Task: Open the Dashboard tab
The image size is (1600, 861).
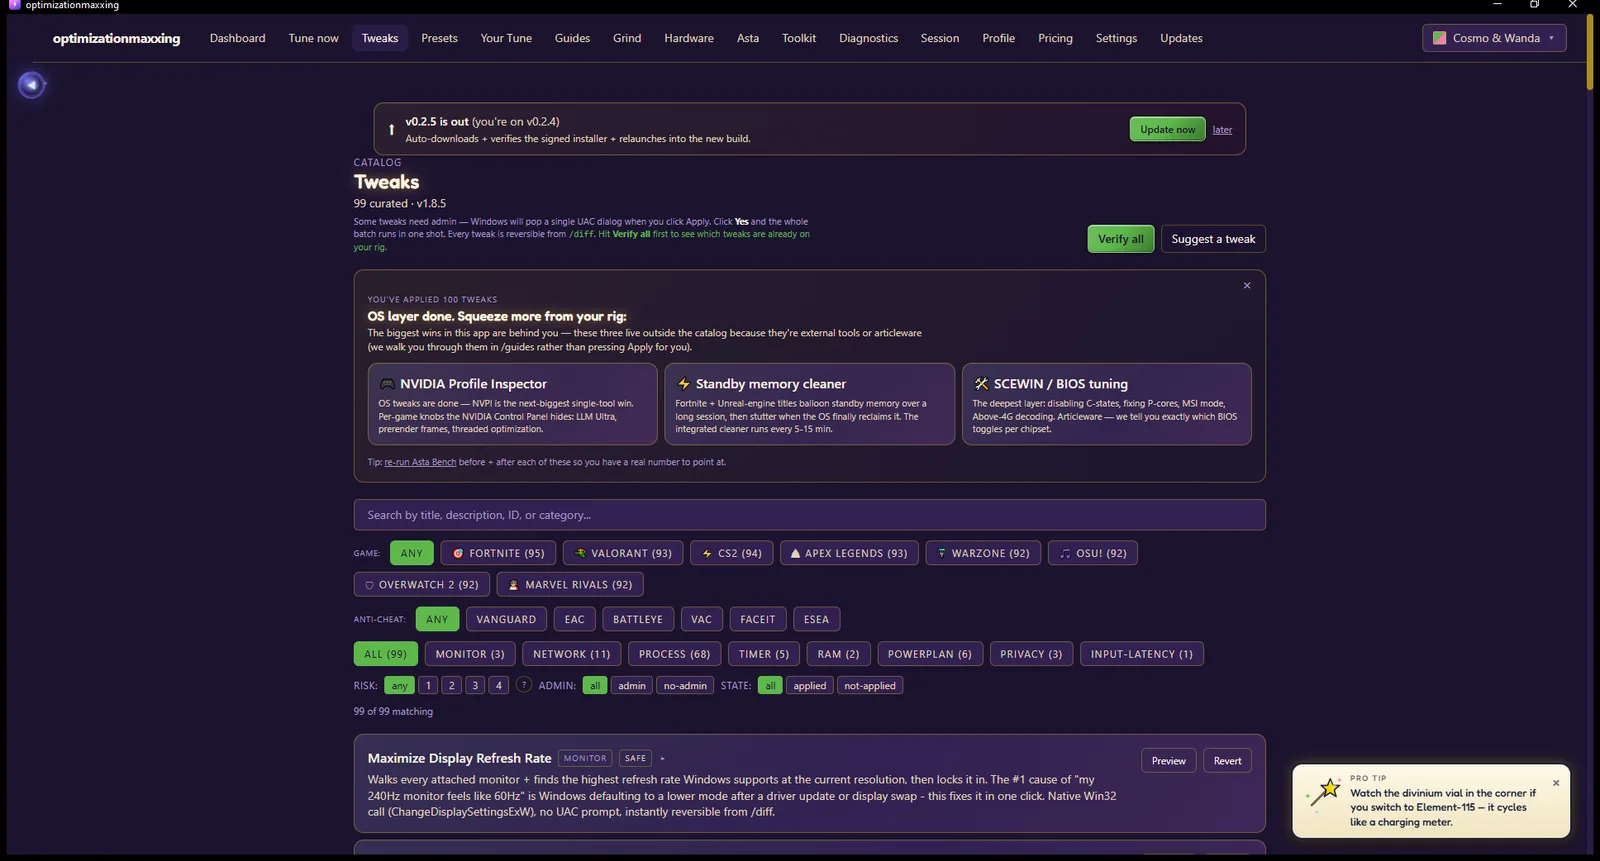Action: 238,38
